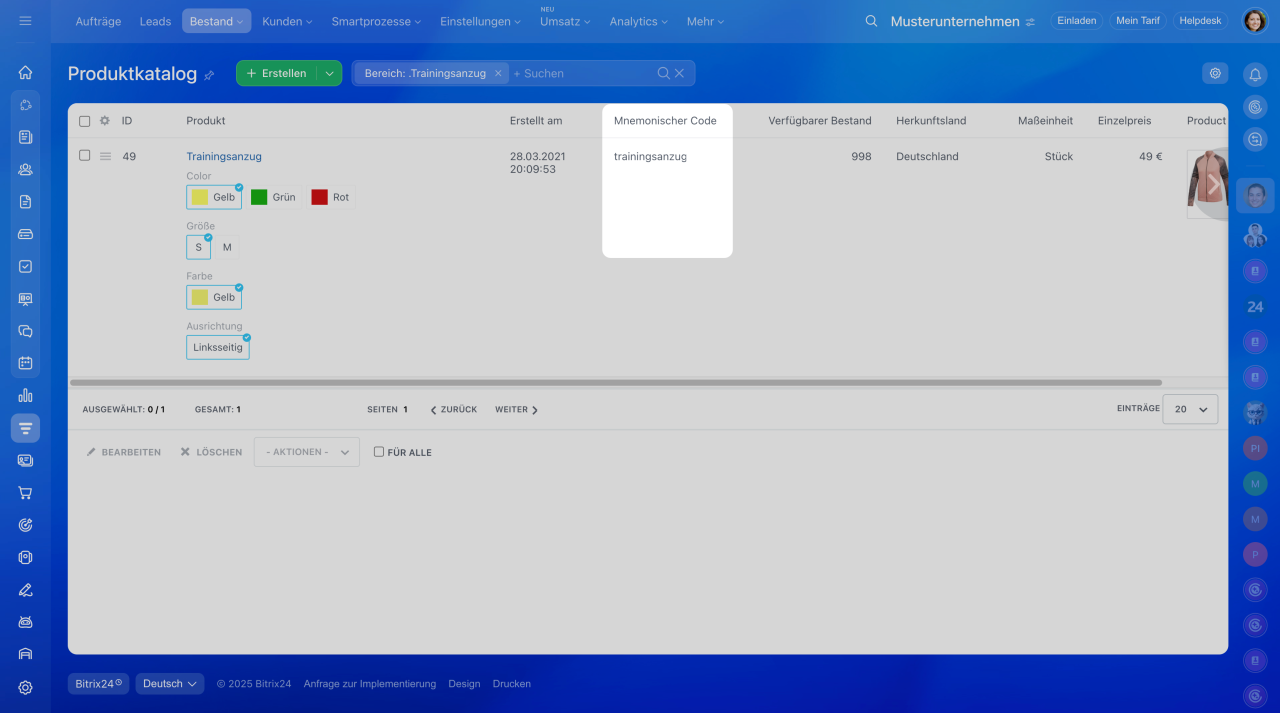The width and height of the screenshot is (1280, 713).
Task: Open the pen signature sidebar icon
Action: (25, 589)
